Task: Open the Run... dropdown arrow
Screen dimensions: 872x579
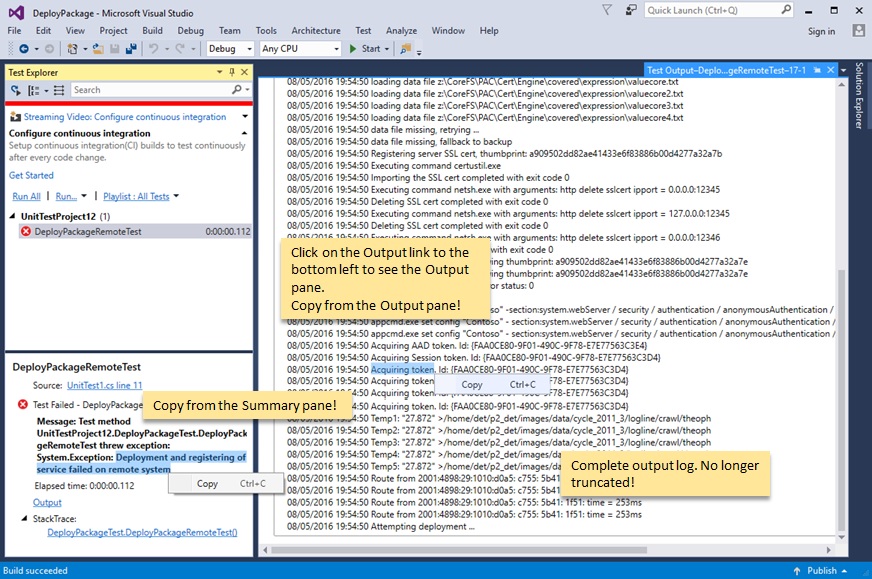Action: [84, 196]
